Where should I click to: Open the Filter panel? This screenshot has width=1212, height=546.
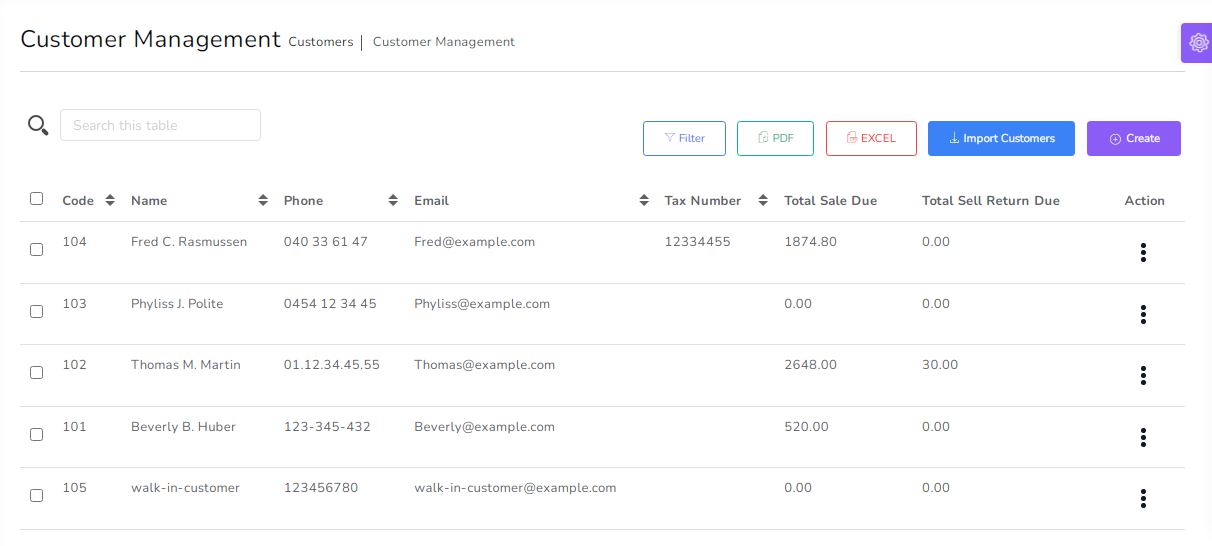tap(685, 139)
